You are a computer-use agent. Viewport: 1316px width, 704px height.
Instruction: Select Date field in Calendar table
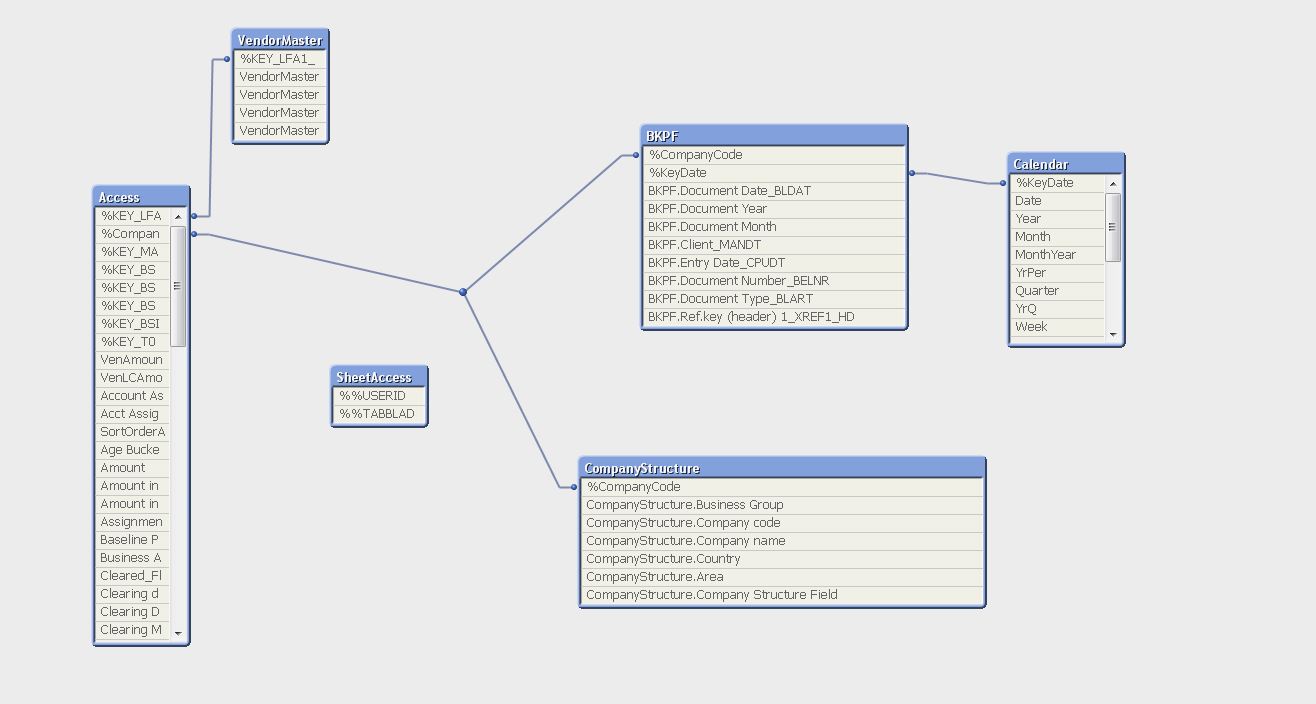point(1058,201)
